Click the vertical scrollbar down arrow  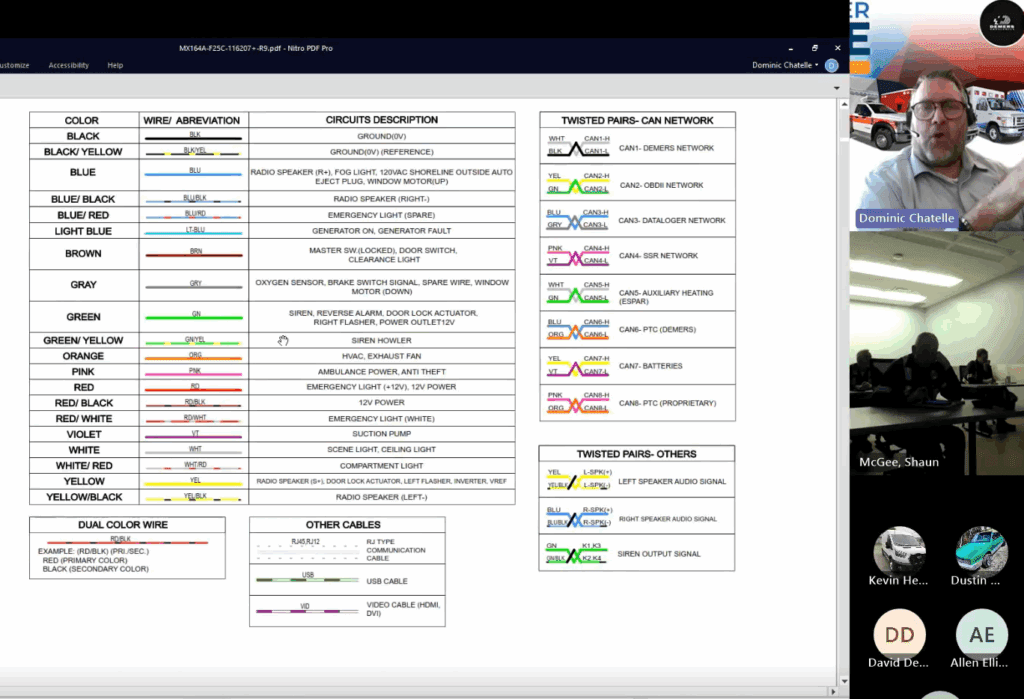tap(844, 681)
